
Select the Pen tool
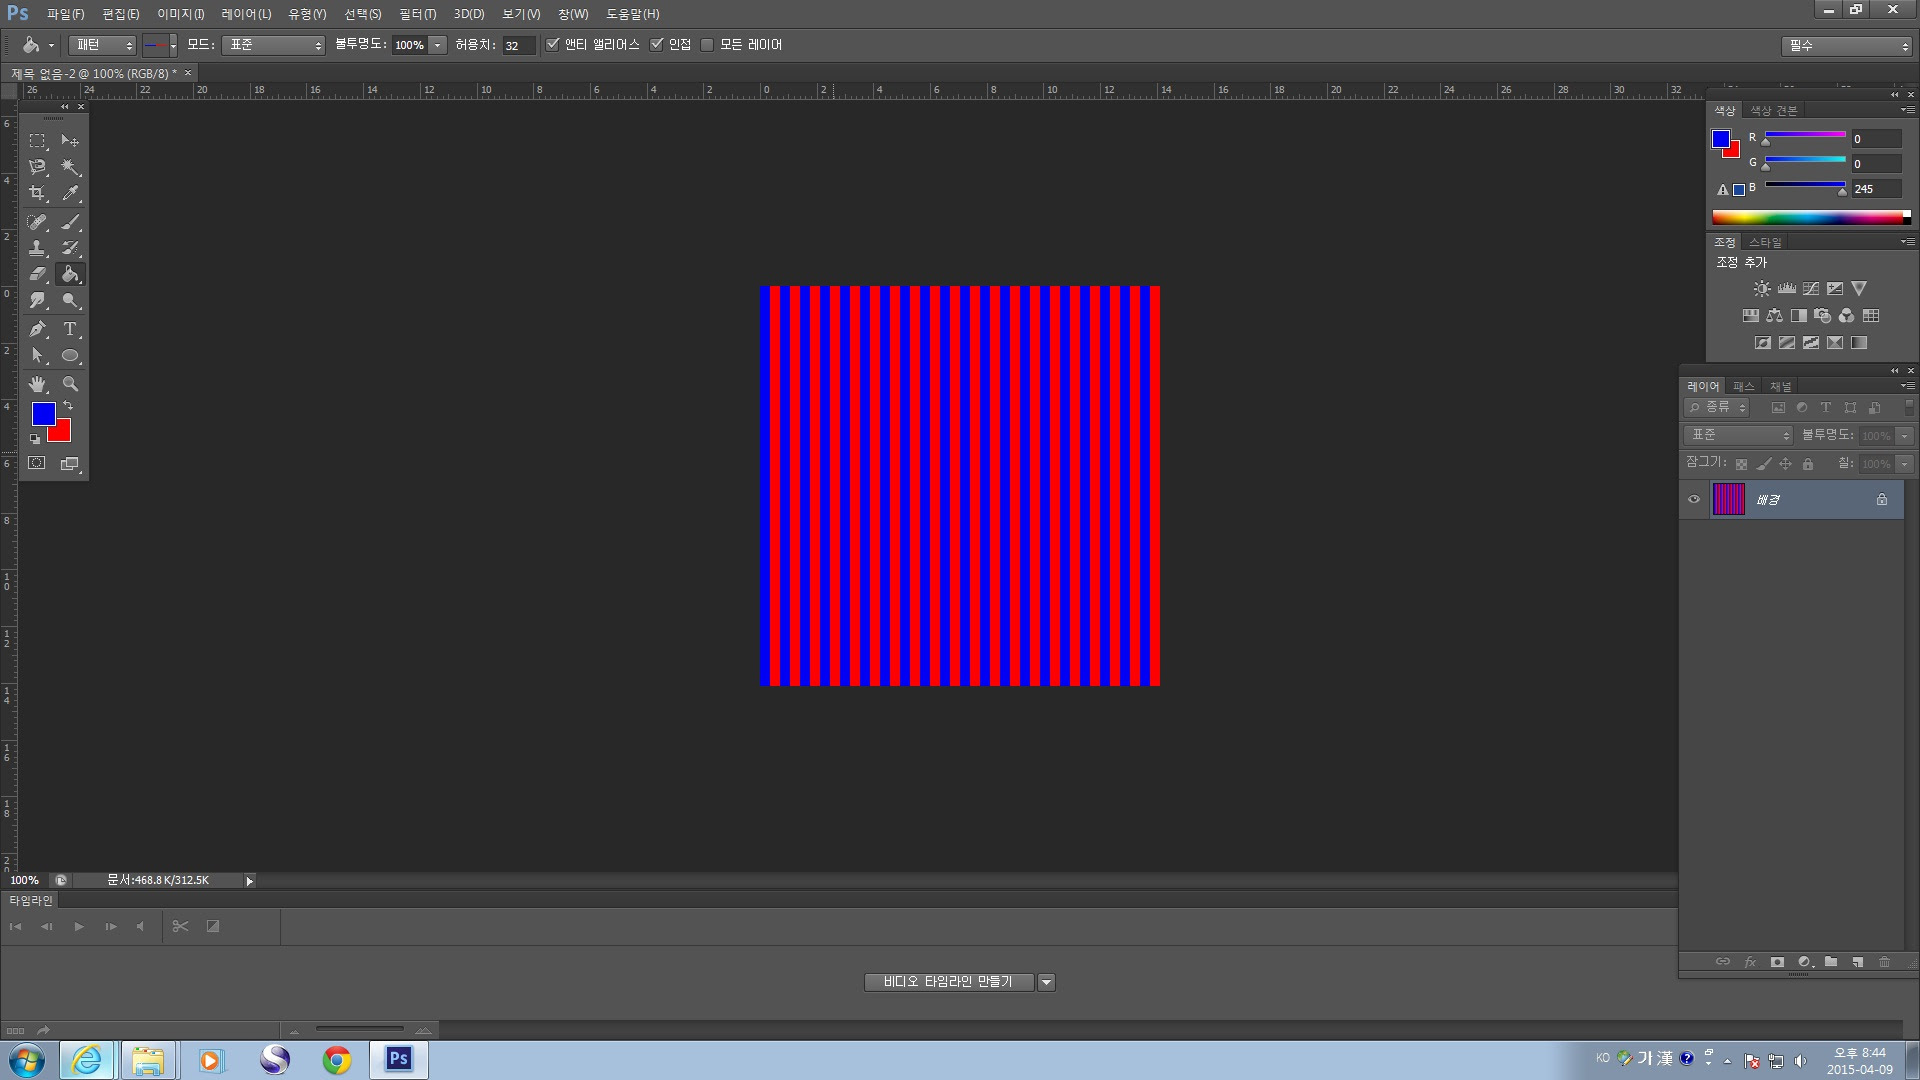tap(38, 329)
